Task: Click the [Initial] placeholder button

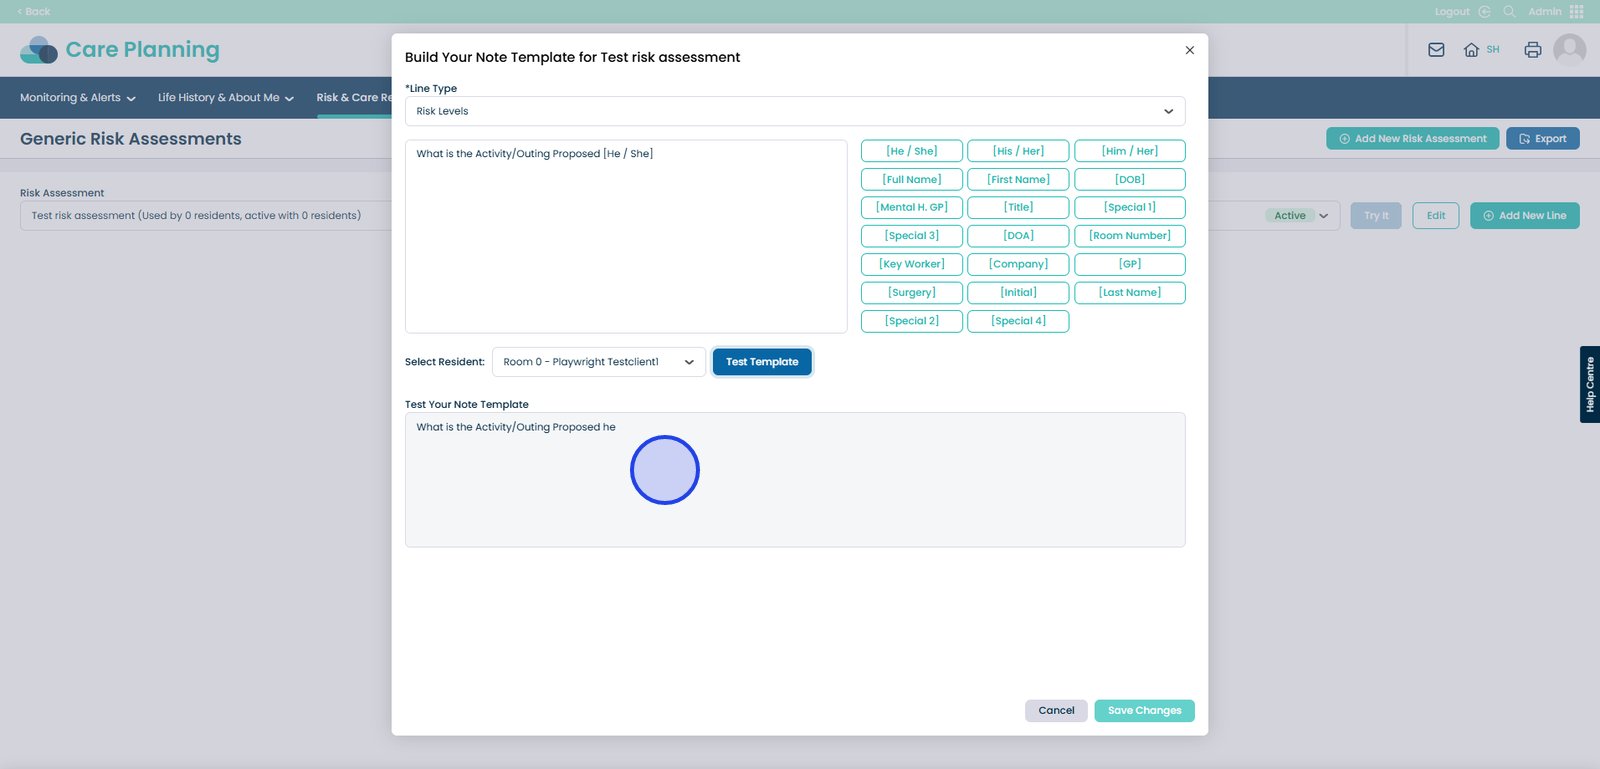Action: (x=1018, y=292)
